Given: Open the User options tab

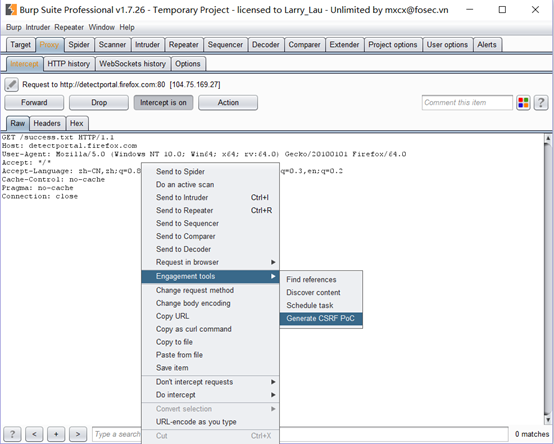Looking at the screenshot, I should 447,45.
